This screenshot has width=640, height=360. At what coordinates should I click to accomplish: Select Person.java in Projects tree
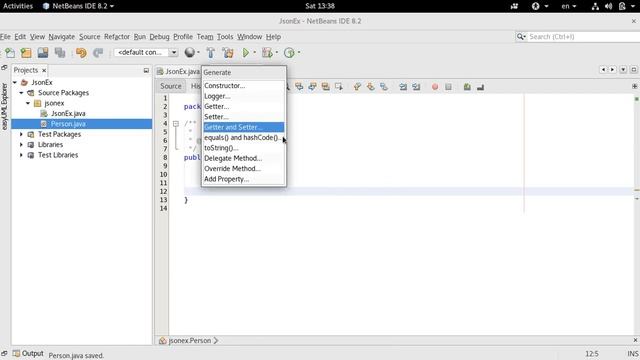tap(68, 124)
